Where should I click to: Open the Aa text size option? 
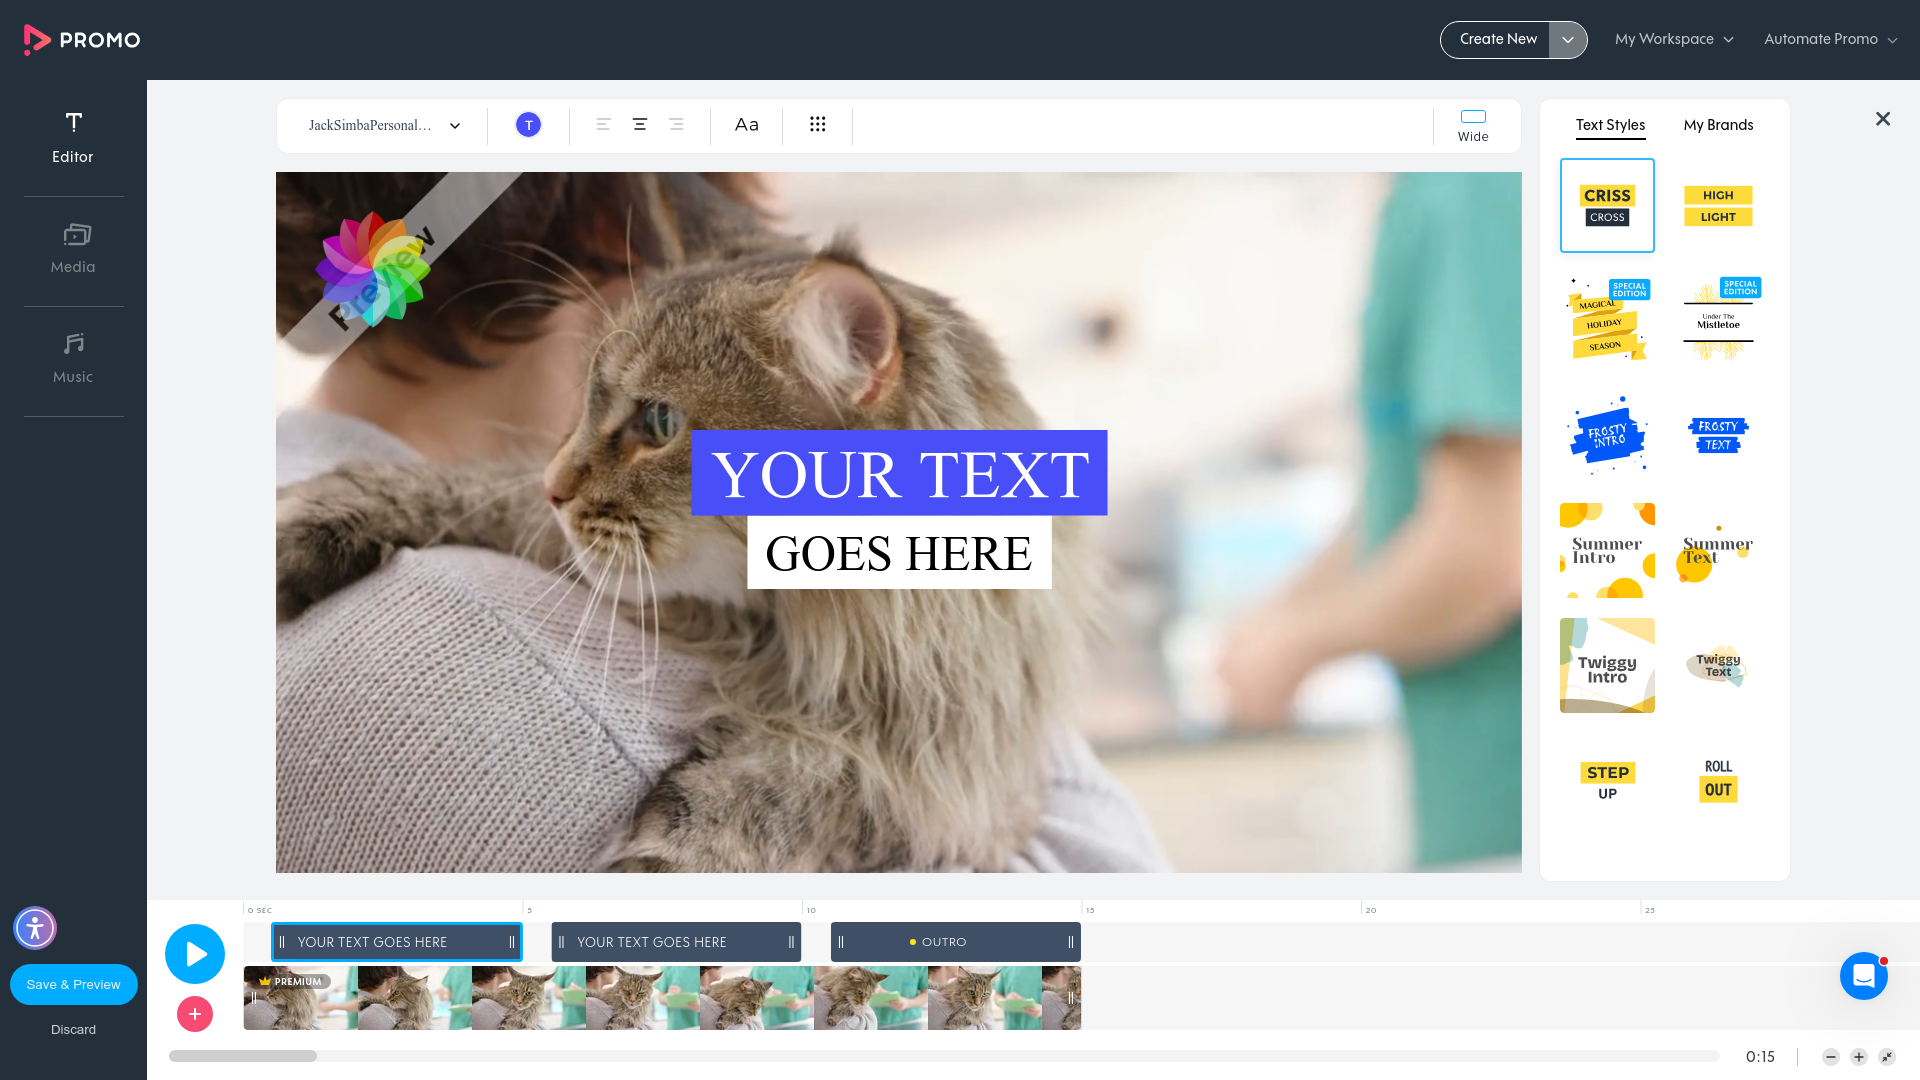(747, 125)
